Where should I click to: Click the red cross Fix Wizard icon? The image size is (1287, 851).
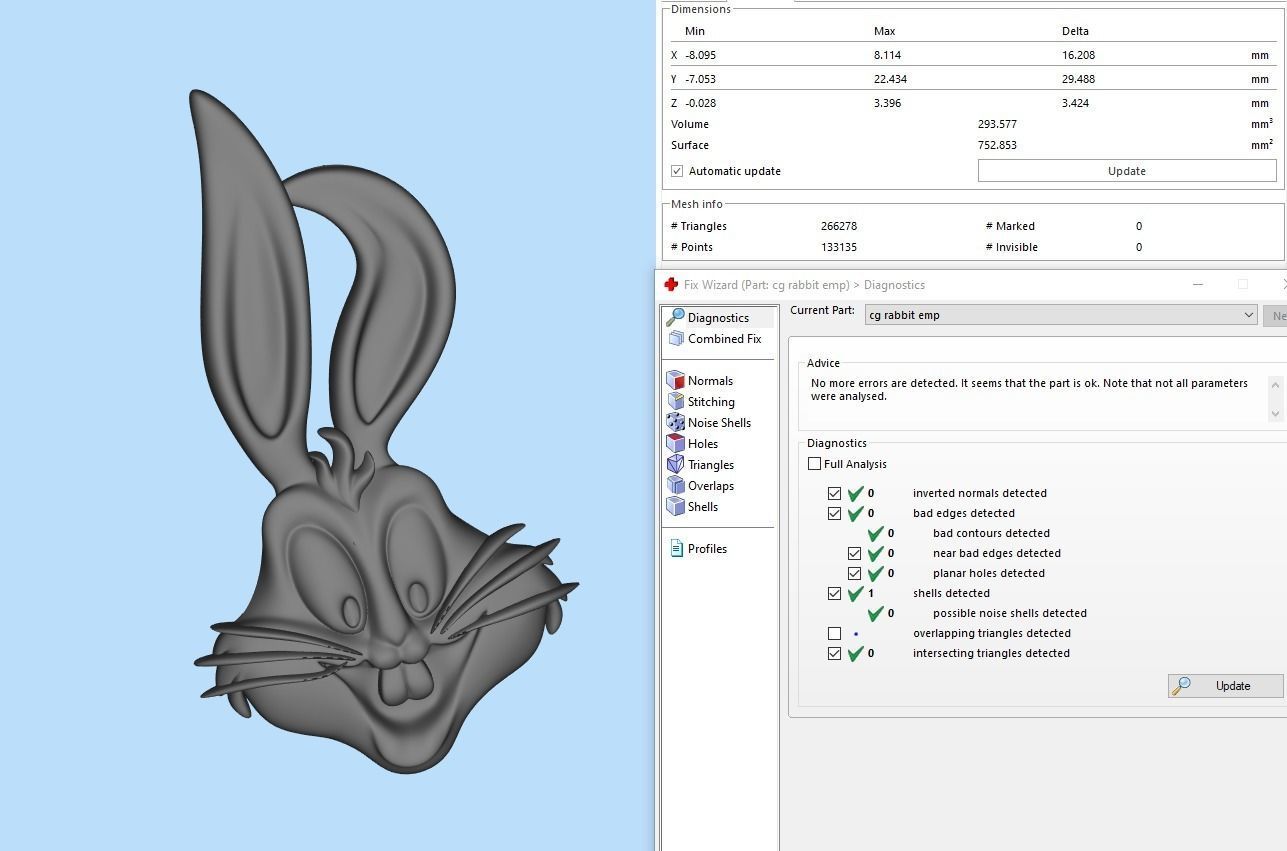click(671, 285)
